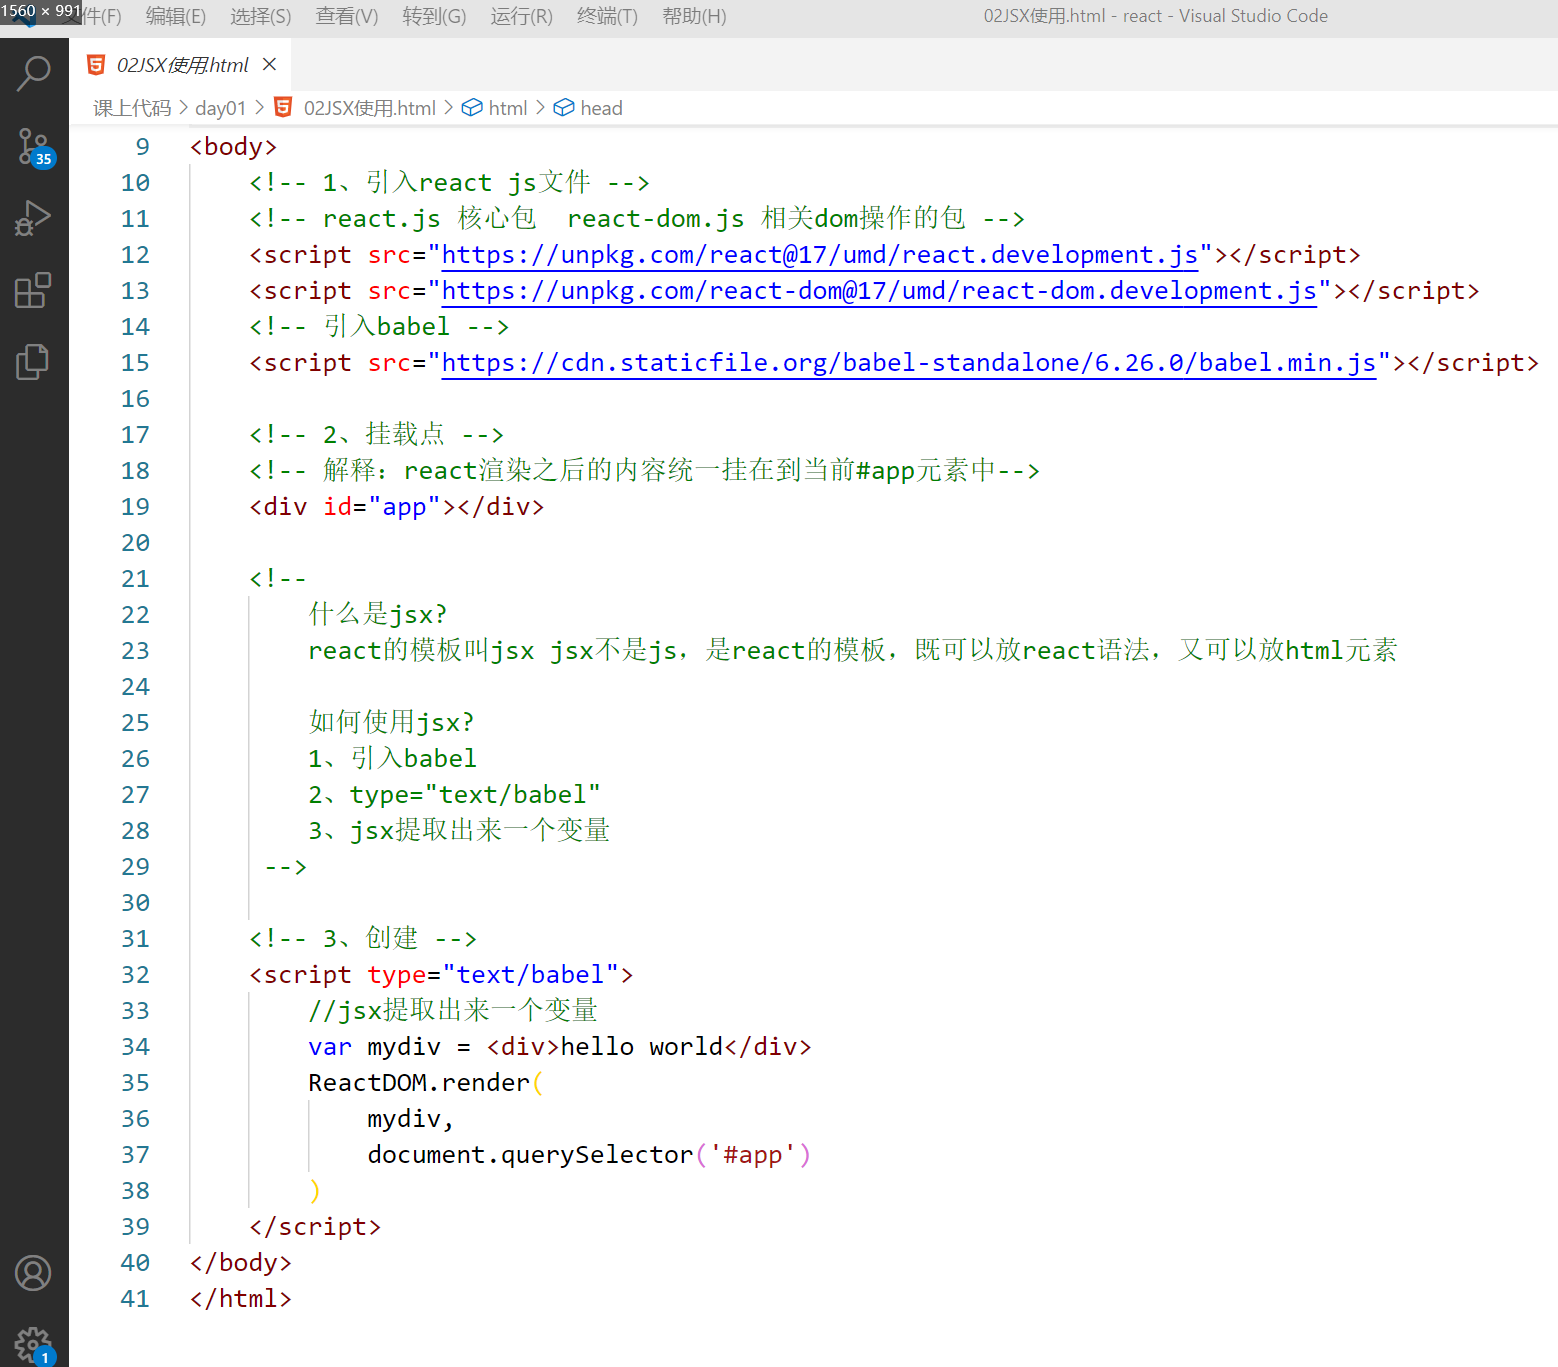Click the document.querySelector('#app') text

click(x=589, y=1155)
